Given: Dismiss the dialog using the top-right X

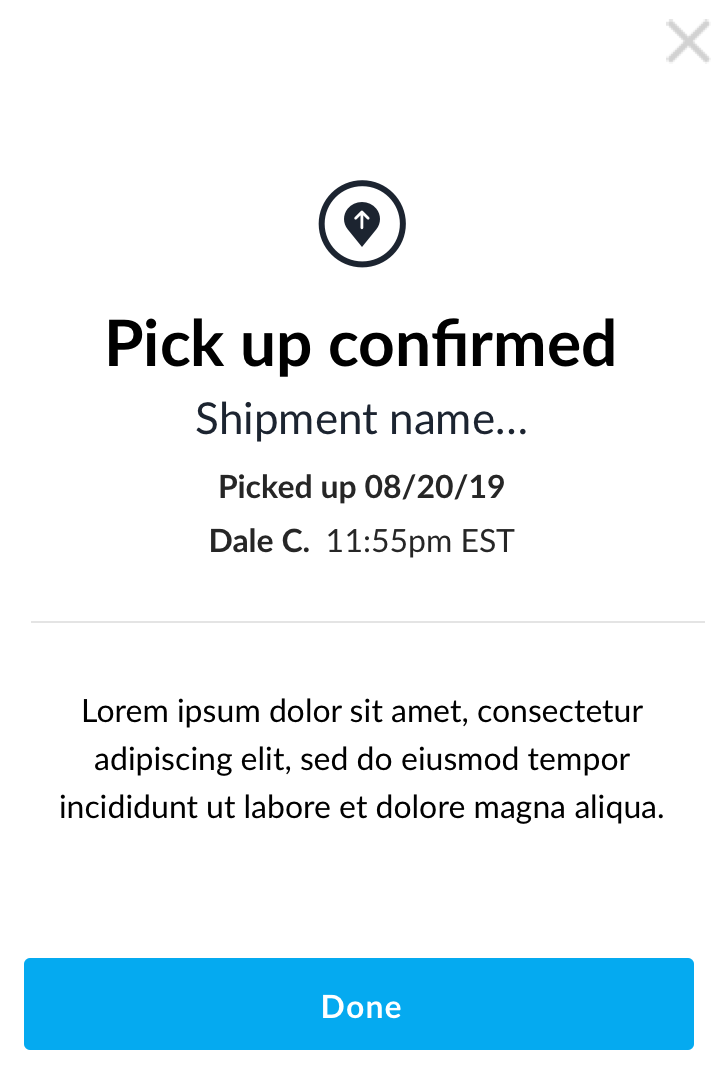Looking at the screenshot, I should point(688,42).
